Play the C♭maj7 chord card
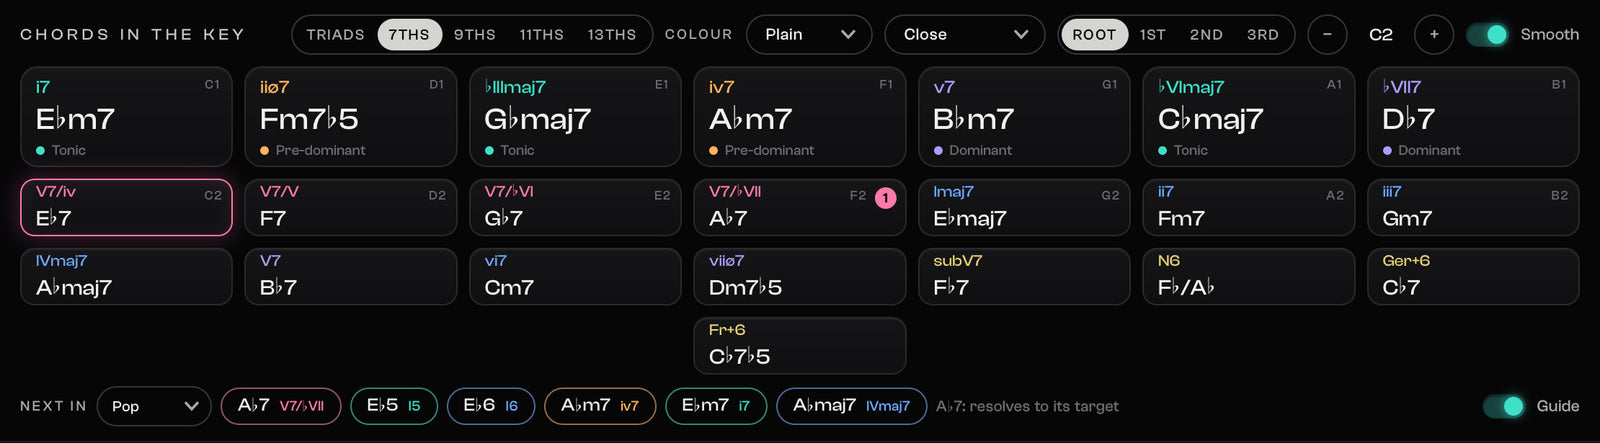Screen dimensions: 1600x443 click(1249, 117)
